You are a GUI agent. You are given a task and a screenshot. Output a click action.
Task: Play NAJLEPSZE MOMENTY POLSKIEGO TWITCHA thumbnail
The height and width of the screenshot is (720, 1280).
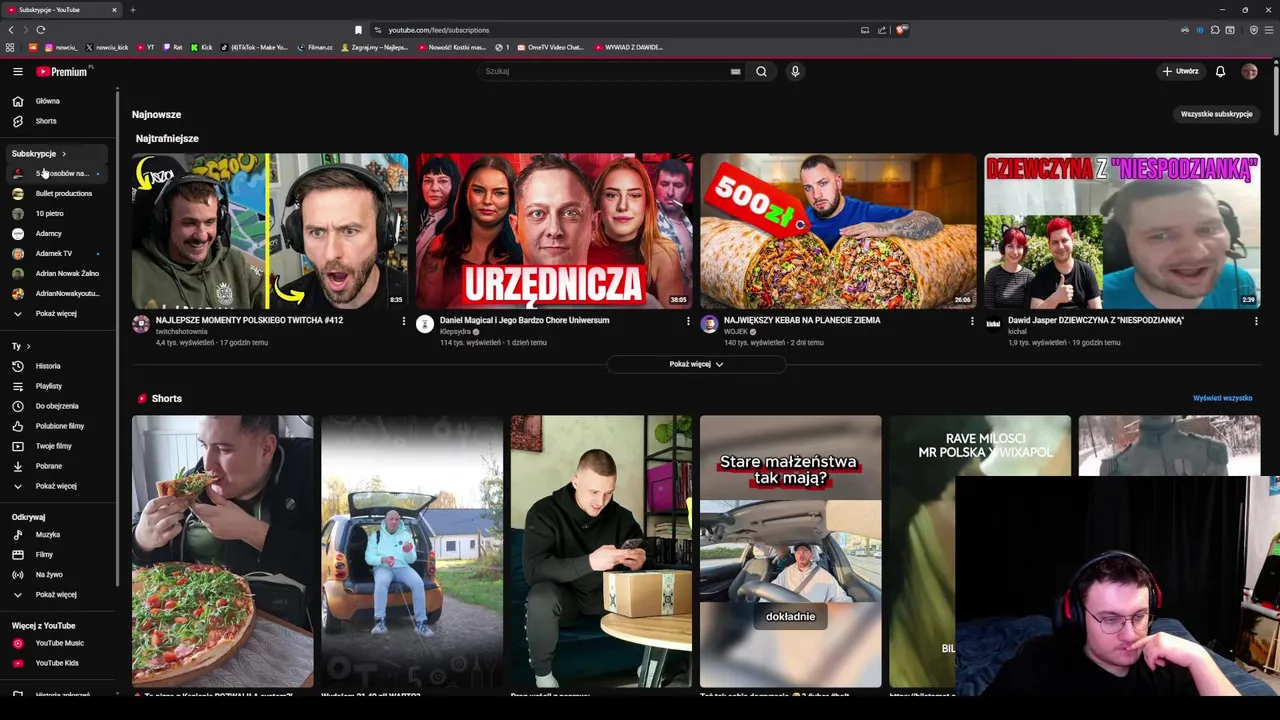click(x=270, y=231)
